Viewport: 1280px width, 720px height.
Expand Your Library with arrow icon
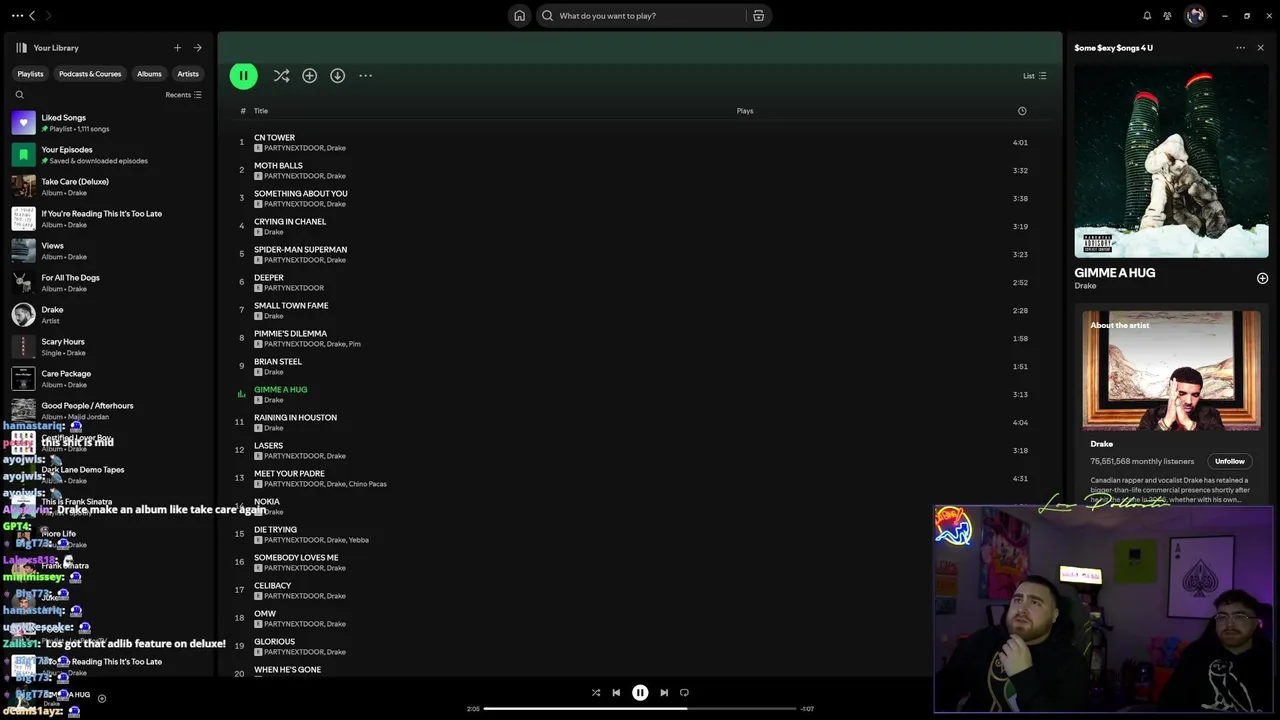coord(197,48)
